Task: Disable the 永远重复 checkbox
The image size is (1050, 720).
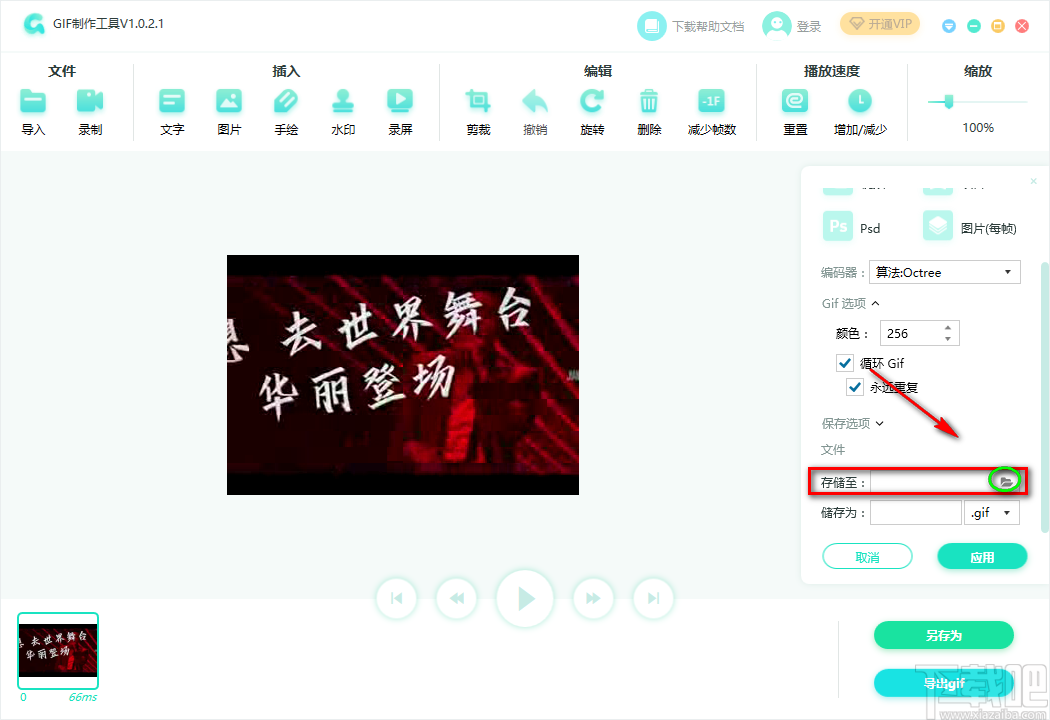Action: click(x=855, y=387)
